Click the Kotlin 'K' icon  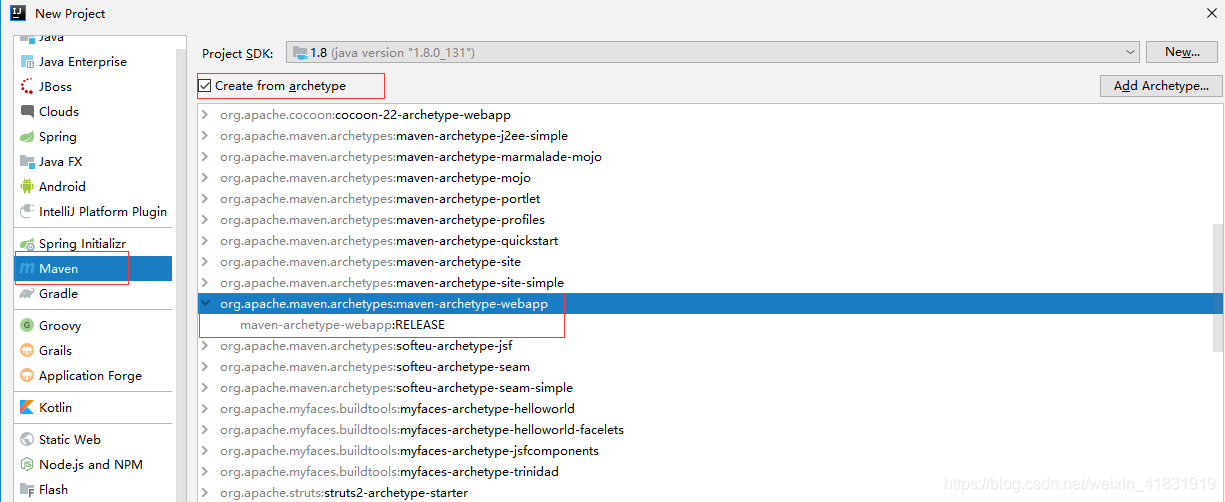tap(27, 408)
